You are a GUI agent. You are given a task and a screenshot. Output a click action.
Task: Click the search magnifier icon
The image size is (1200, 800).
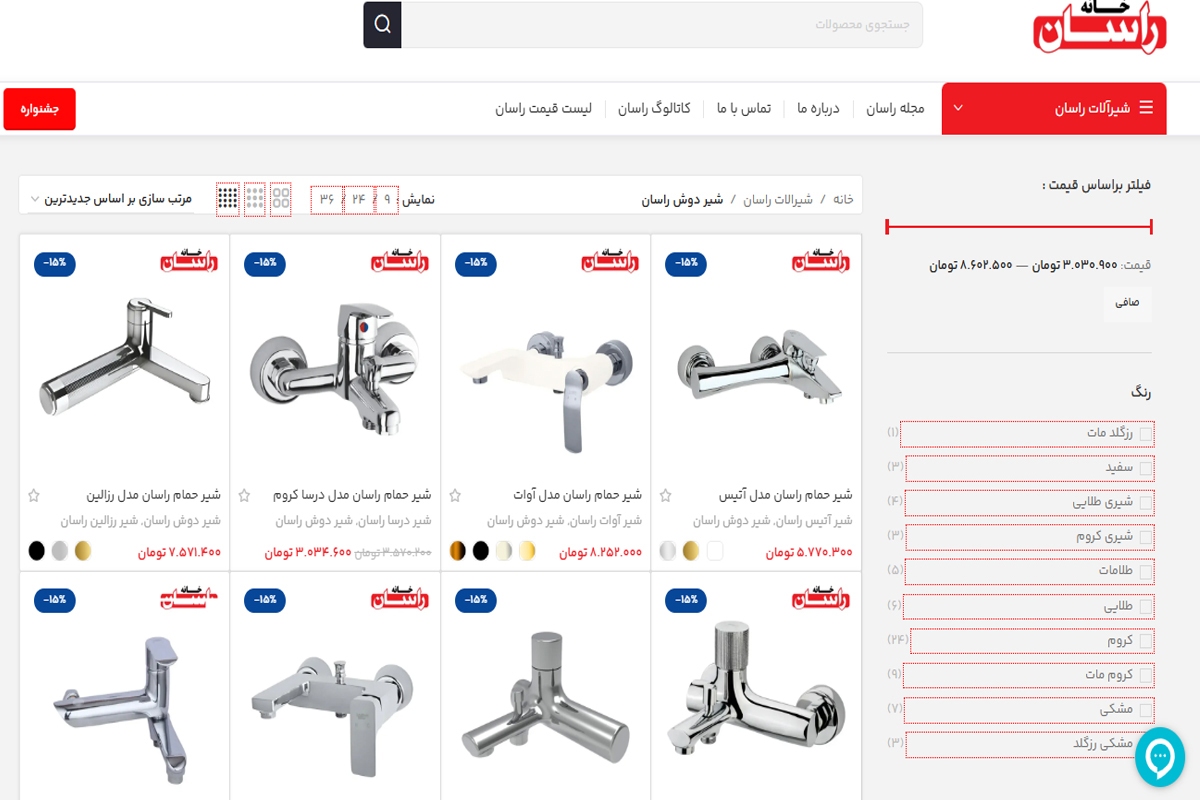pyautogui.click(x=382, y=24)
